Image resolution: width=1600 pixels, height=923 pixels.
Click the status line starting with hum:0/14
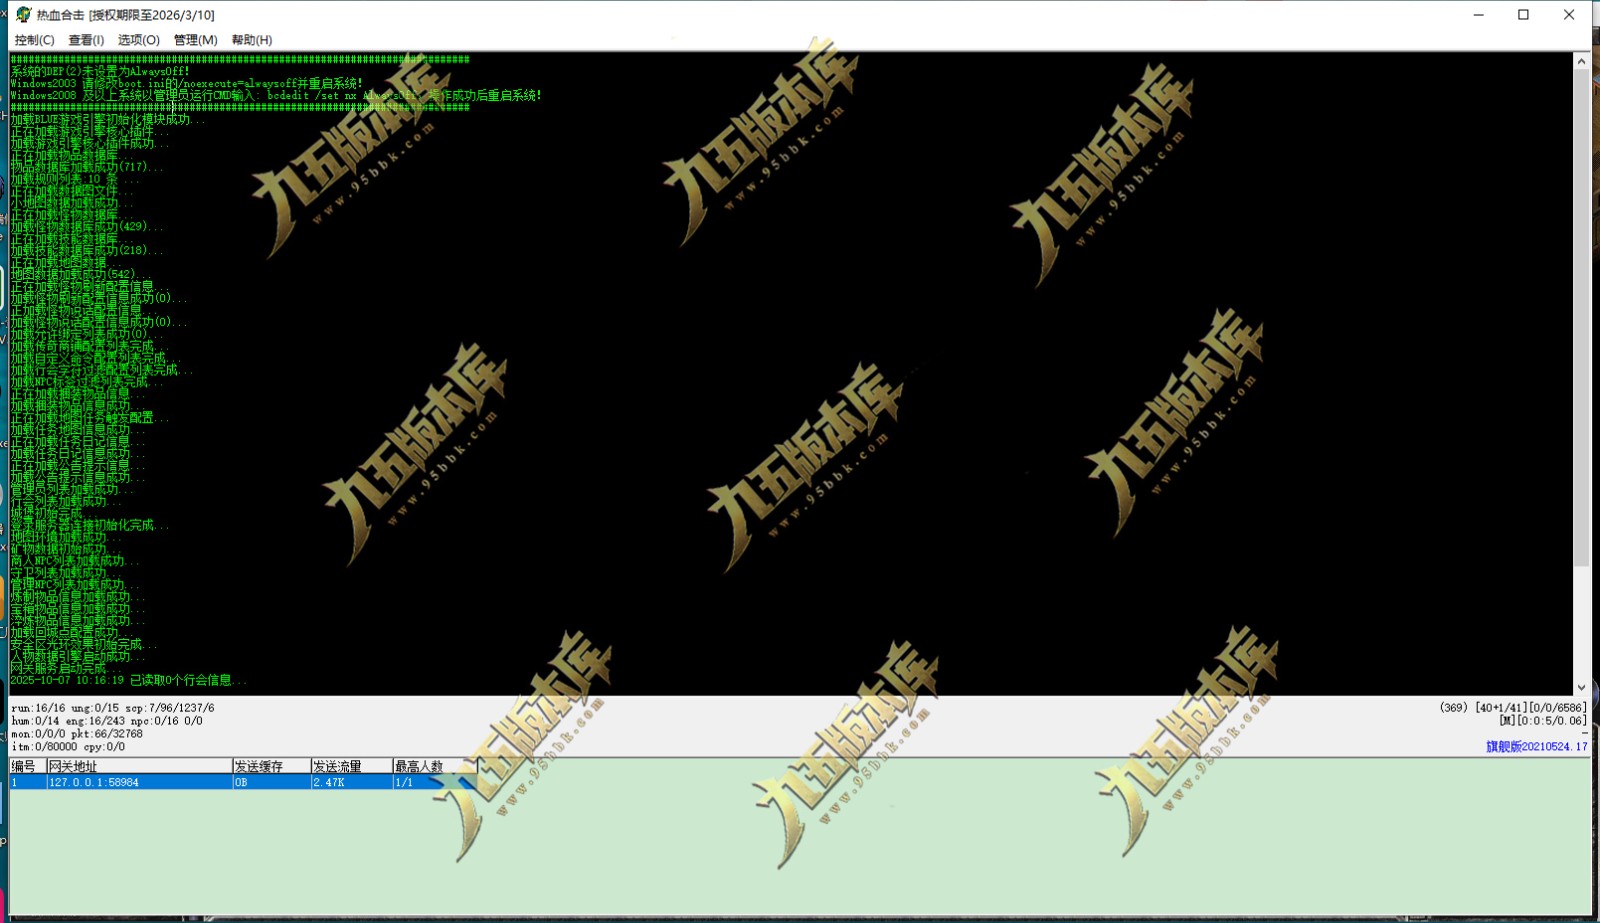[106, 721]
